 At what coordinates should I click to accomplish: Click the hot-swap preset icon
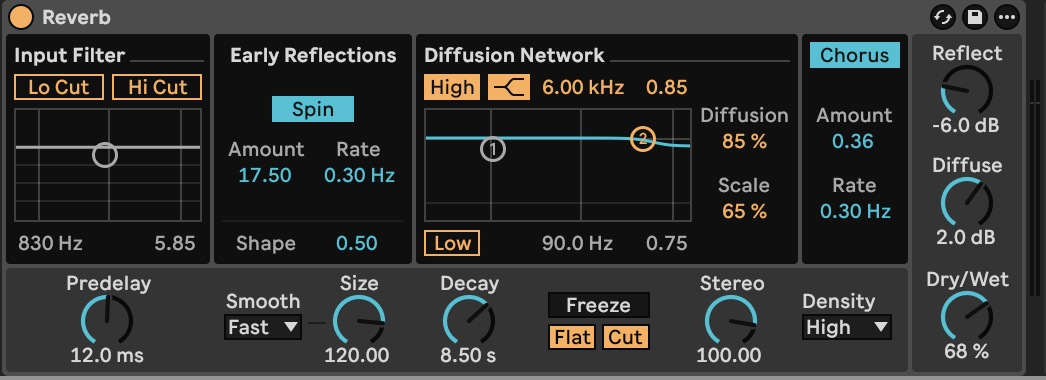click(x=943, y=17)
